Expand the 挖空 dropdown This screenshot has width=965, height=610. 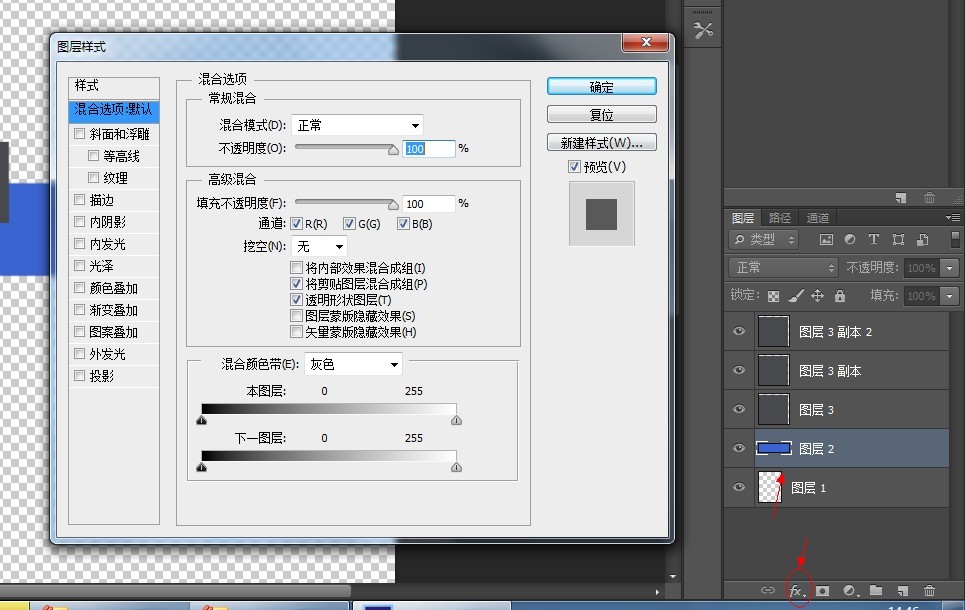319,246
